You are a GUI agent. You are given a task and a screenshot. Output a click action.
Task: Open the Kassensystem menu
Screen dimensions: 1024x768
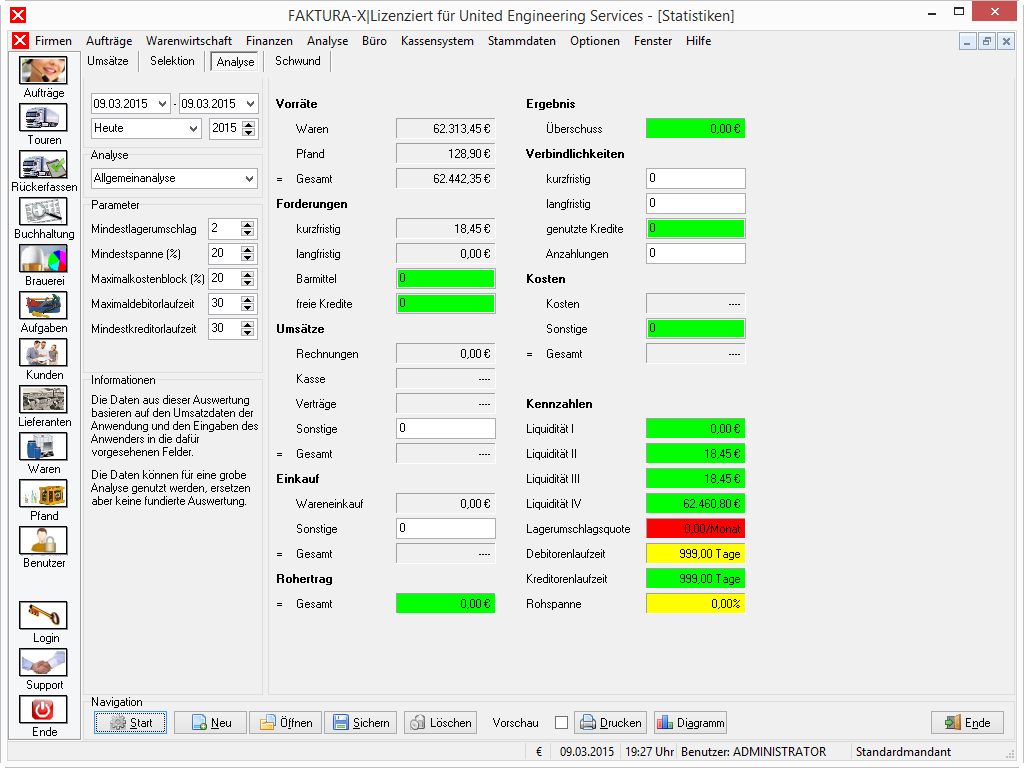coord(437,40)
